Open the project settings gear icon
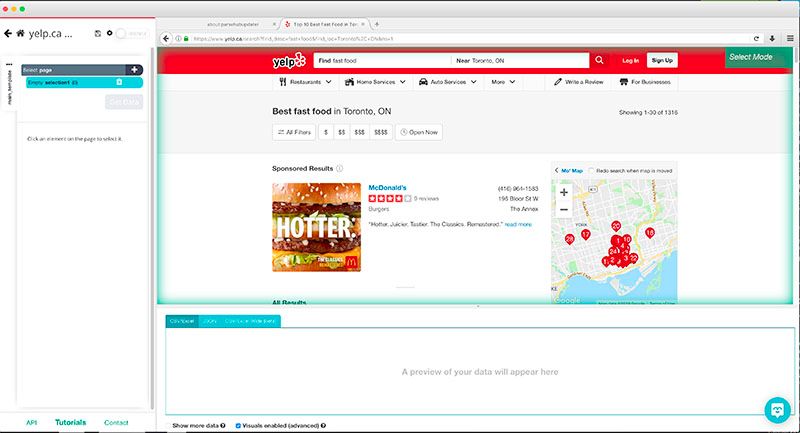 click(109, 33)
